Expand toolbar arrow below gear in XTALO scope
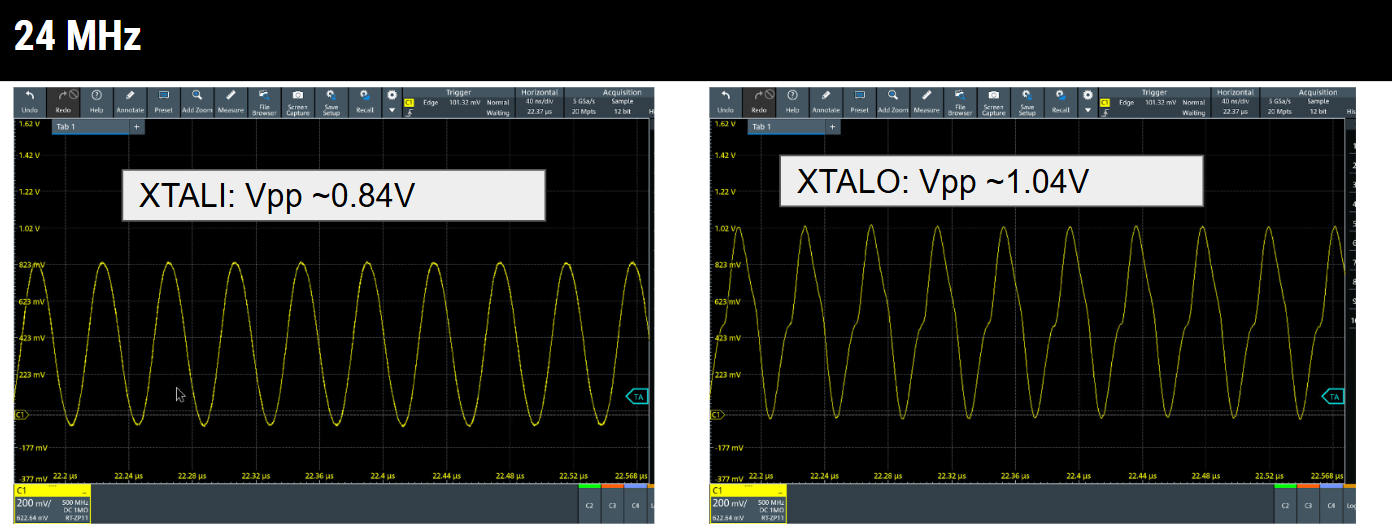The image size is (1392, 532). pos(1088,110)
